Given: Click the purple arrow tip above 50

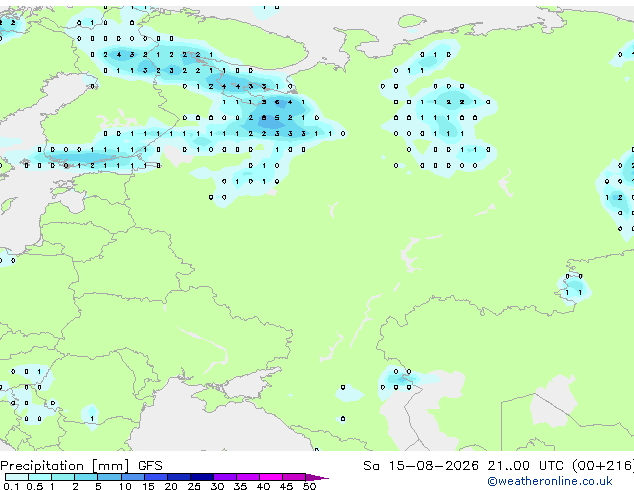Looking at the screenshot, I should coord(317,477).
